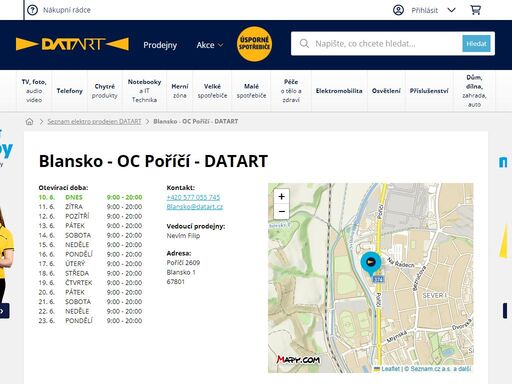The height and width of the screenshot is (384, 512).
Task: Click the store location pin on map
Action: [x=370, y=263]
